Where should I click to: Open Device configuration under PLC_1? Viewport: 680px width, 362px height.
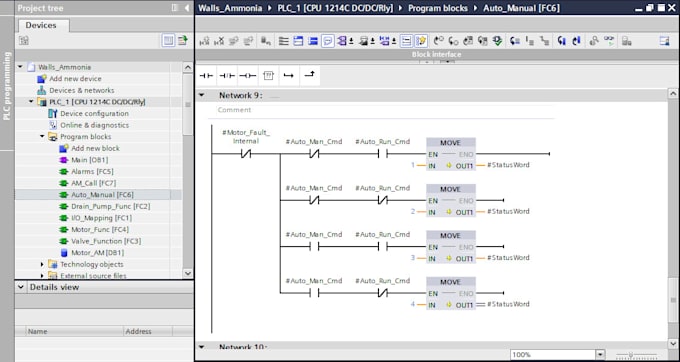click(x=94, y=113)
